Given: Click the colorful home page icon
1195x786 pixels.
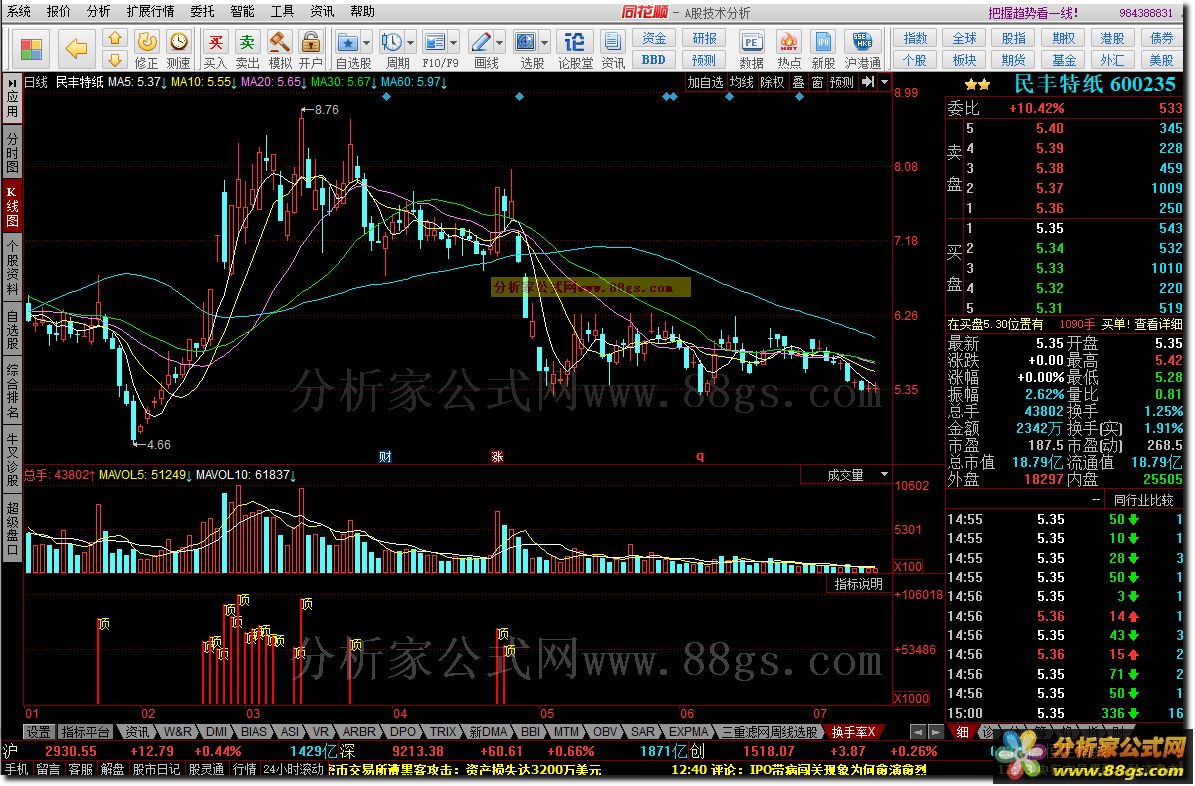Looking at the screenshot, I should [x=31, y=49].
